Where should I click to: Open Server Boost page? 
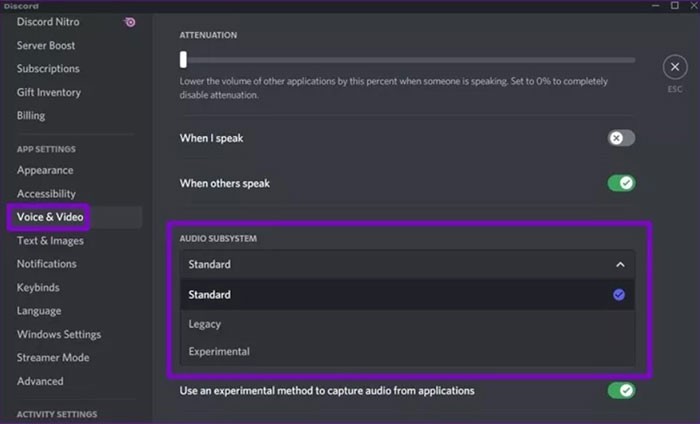pyautogui.click(x=46, y=45)
